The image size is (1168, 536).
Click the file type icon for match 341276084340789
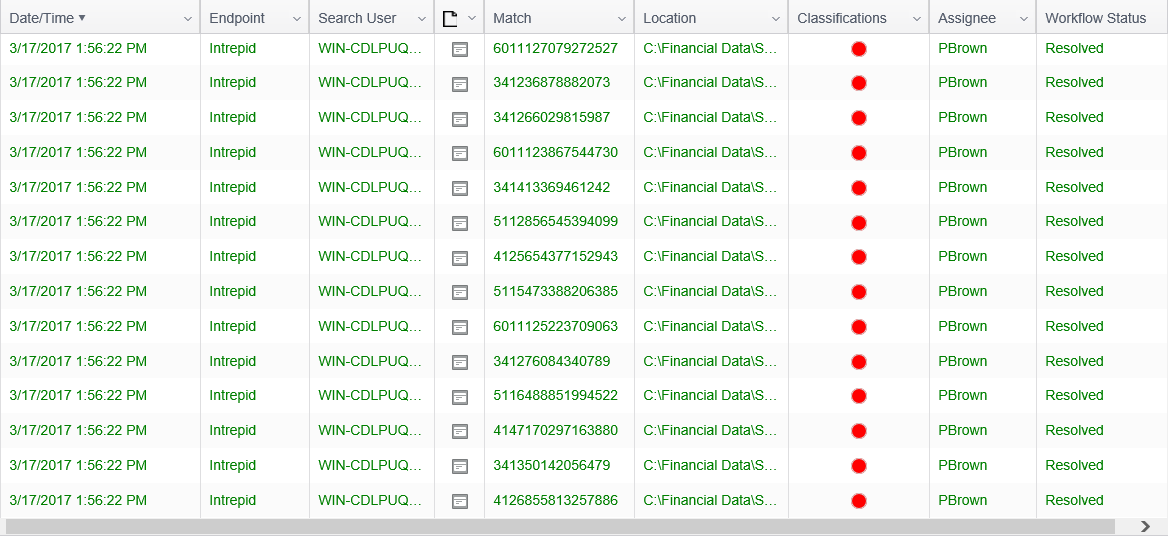click(x=460, y=362)
